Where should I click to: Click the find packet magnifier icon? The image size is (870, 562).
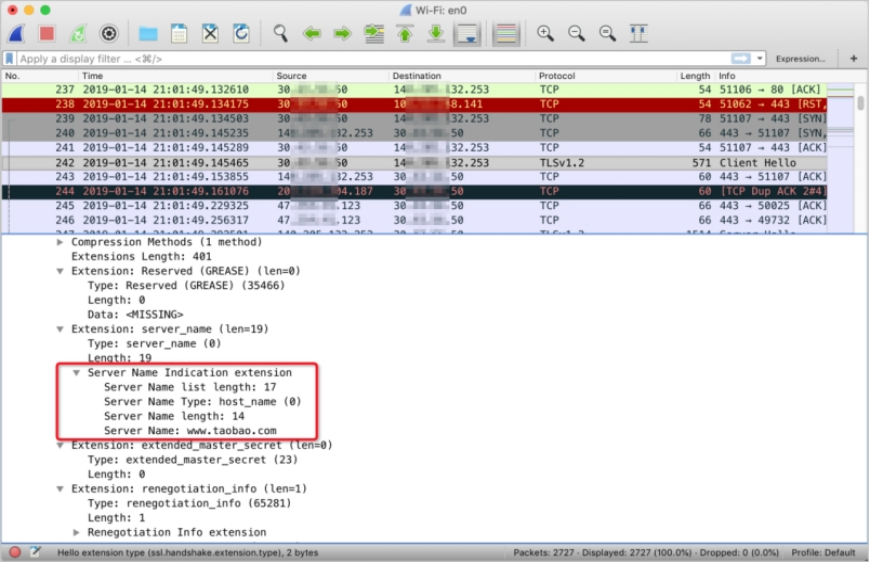281,34
